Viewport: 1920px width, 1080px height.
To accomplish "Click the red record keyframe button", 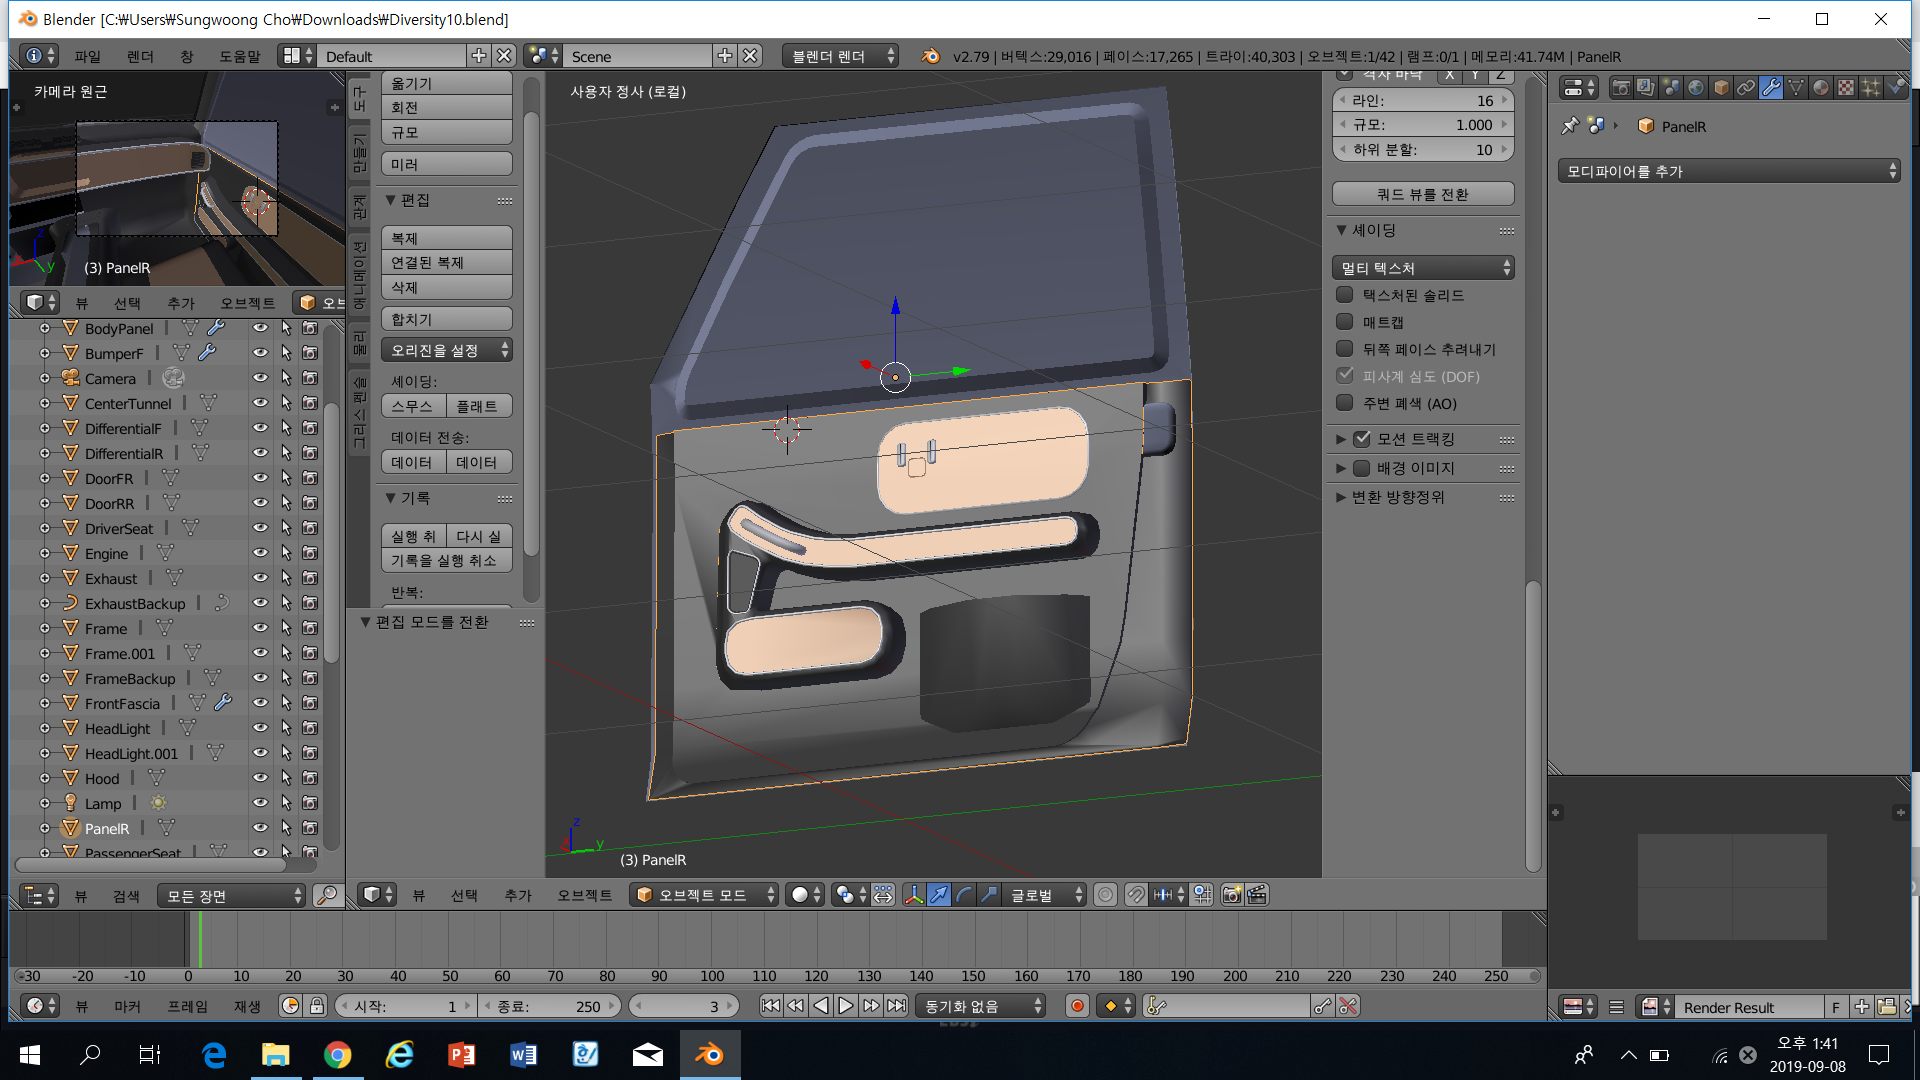I will pos(1077,1006).
